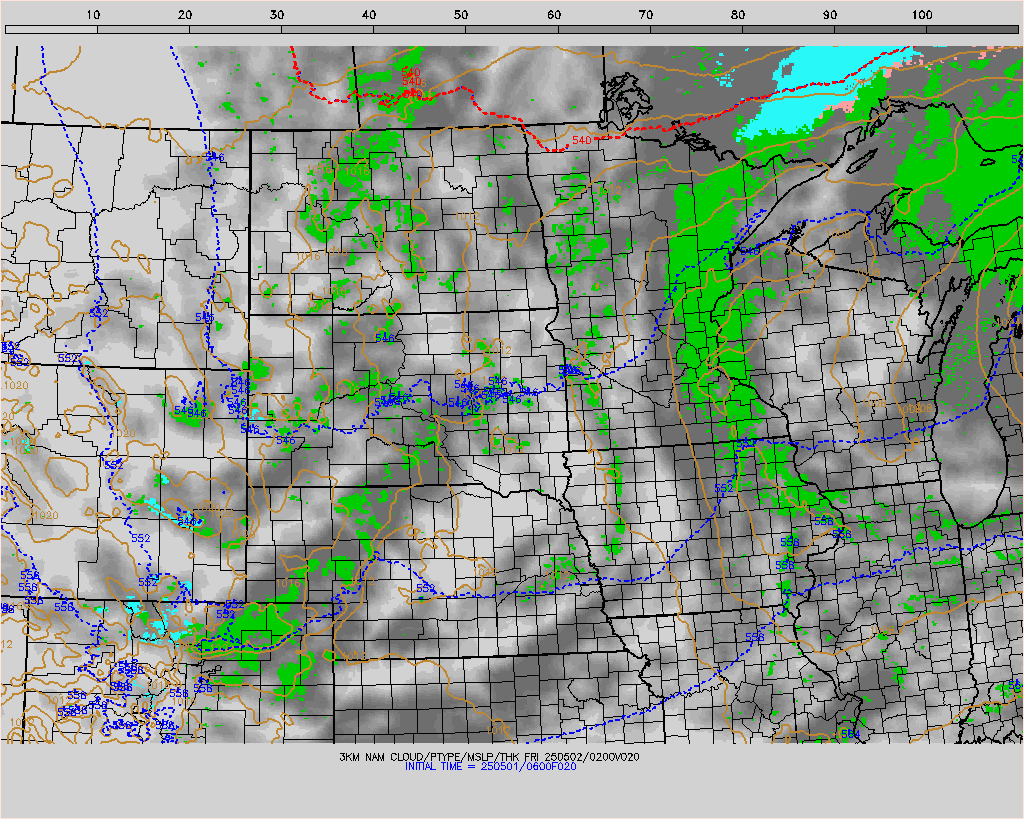Click the "90" label on cloud scale
Image resolution: width=1024 pixels, height=819 pixels.
click(x=830, y=15)
